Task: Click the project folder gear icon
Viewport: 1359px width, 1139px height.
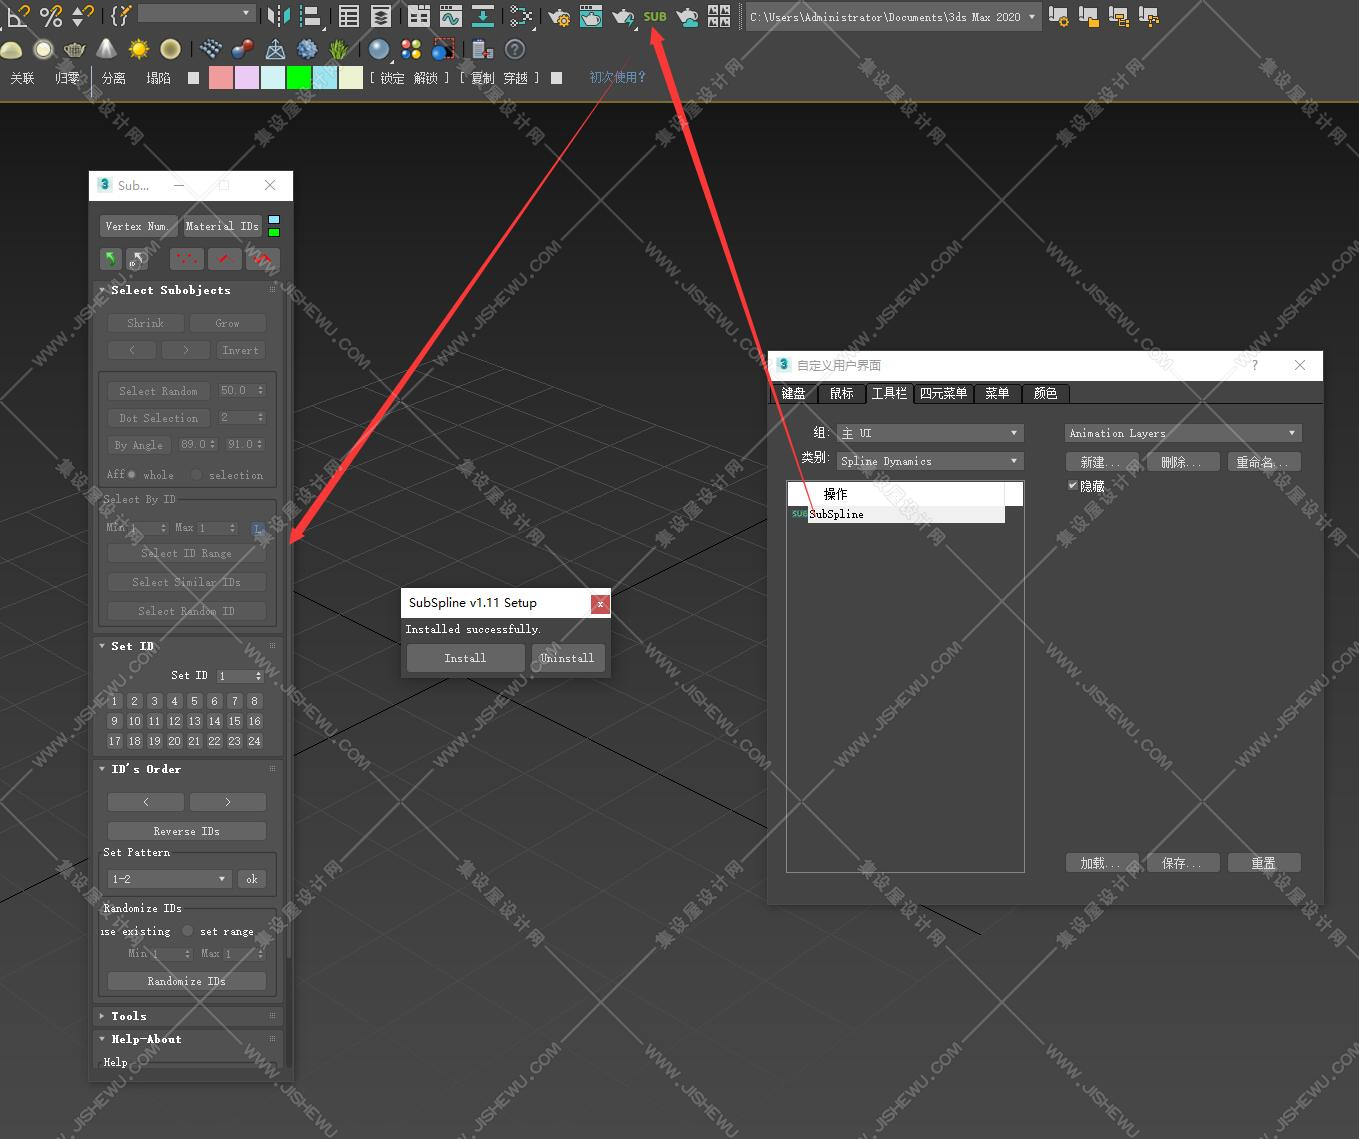Action: pos(1058,16)
